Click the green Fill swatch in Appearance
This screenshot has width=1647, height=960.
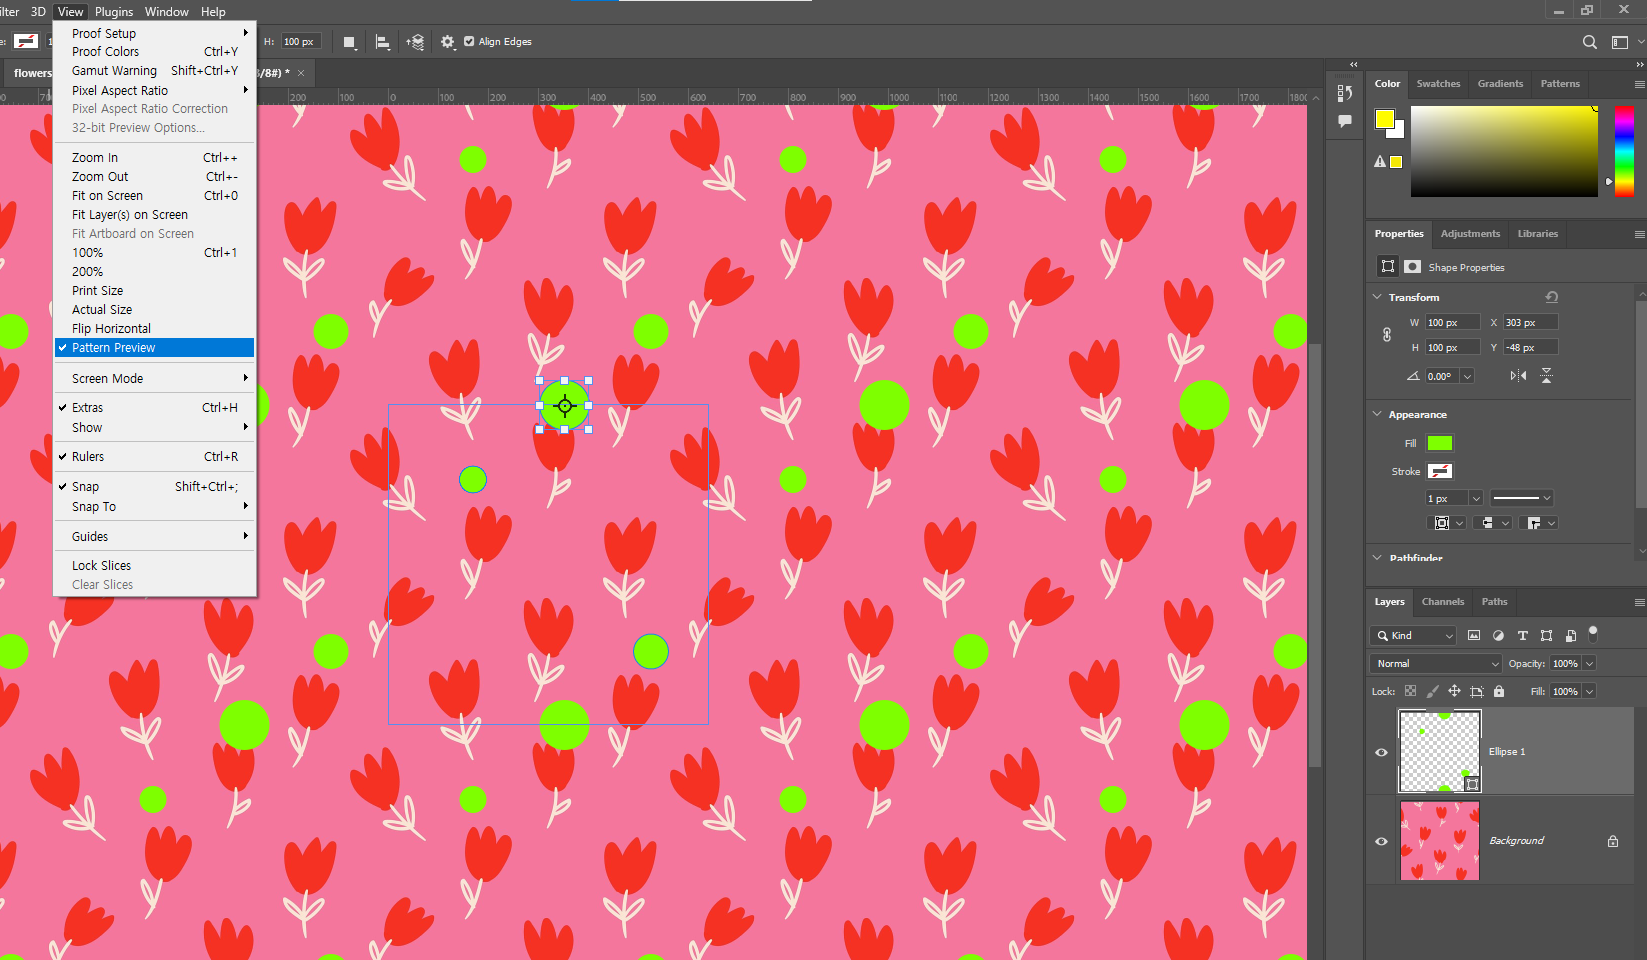point(1440,443)
